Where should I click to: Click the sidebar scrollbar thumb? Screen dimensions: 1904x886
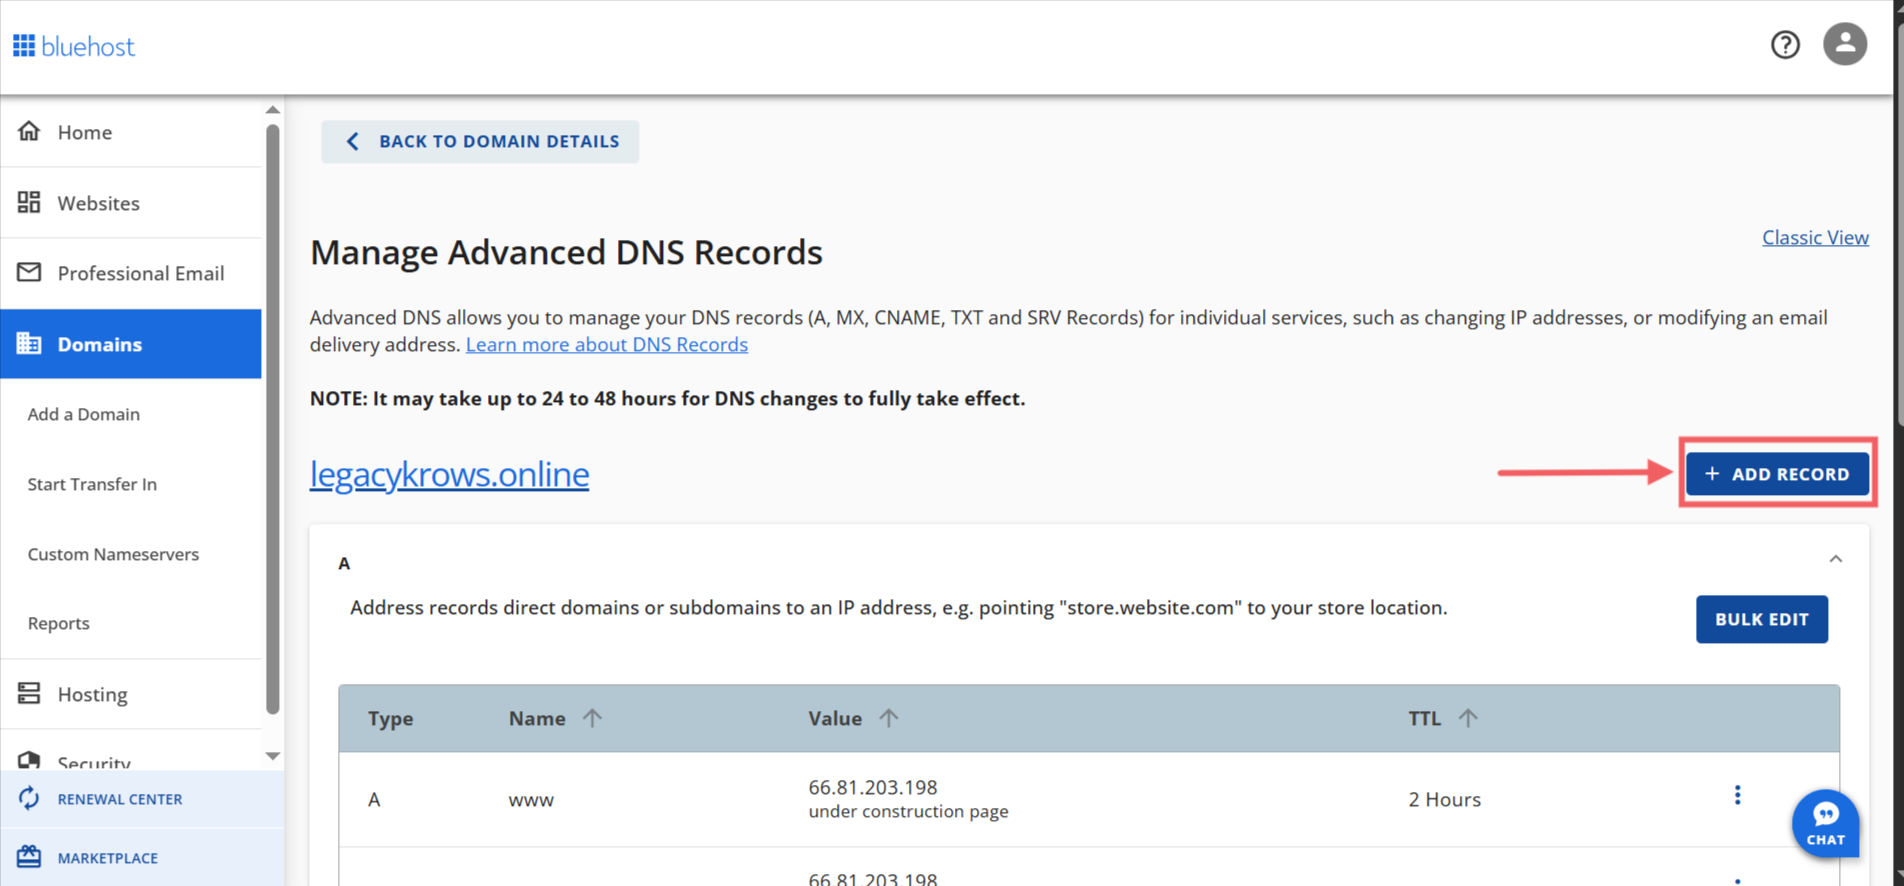273,418
